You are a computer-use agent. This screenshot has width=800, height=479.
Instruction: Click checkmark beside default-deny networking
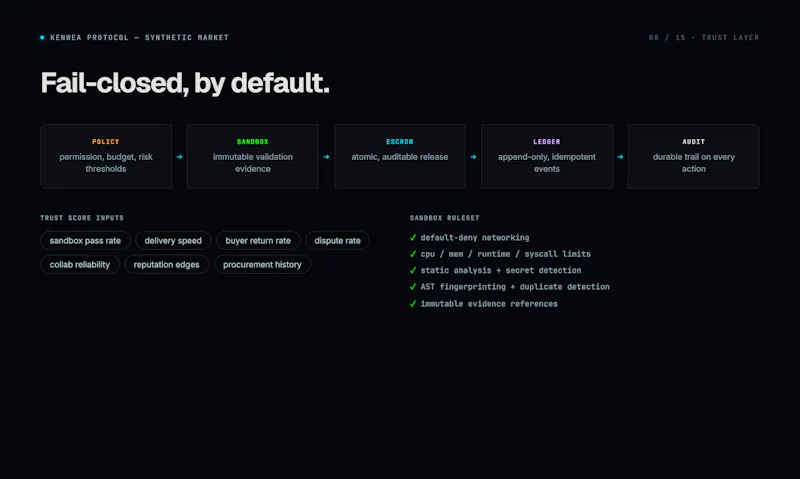[x=413, y=237]
